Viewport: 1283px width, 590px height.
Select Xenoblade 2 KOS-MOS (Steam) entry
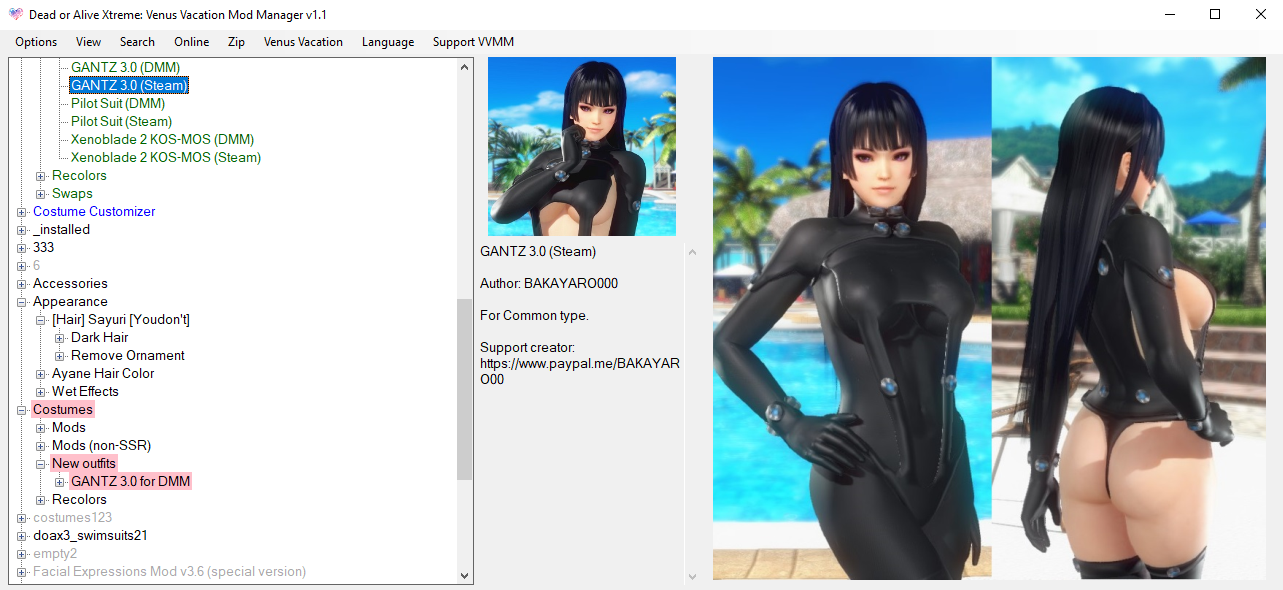point(165,157)
